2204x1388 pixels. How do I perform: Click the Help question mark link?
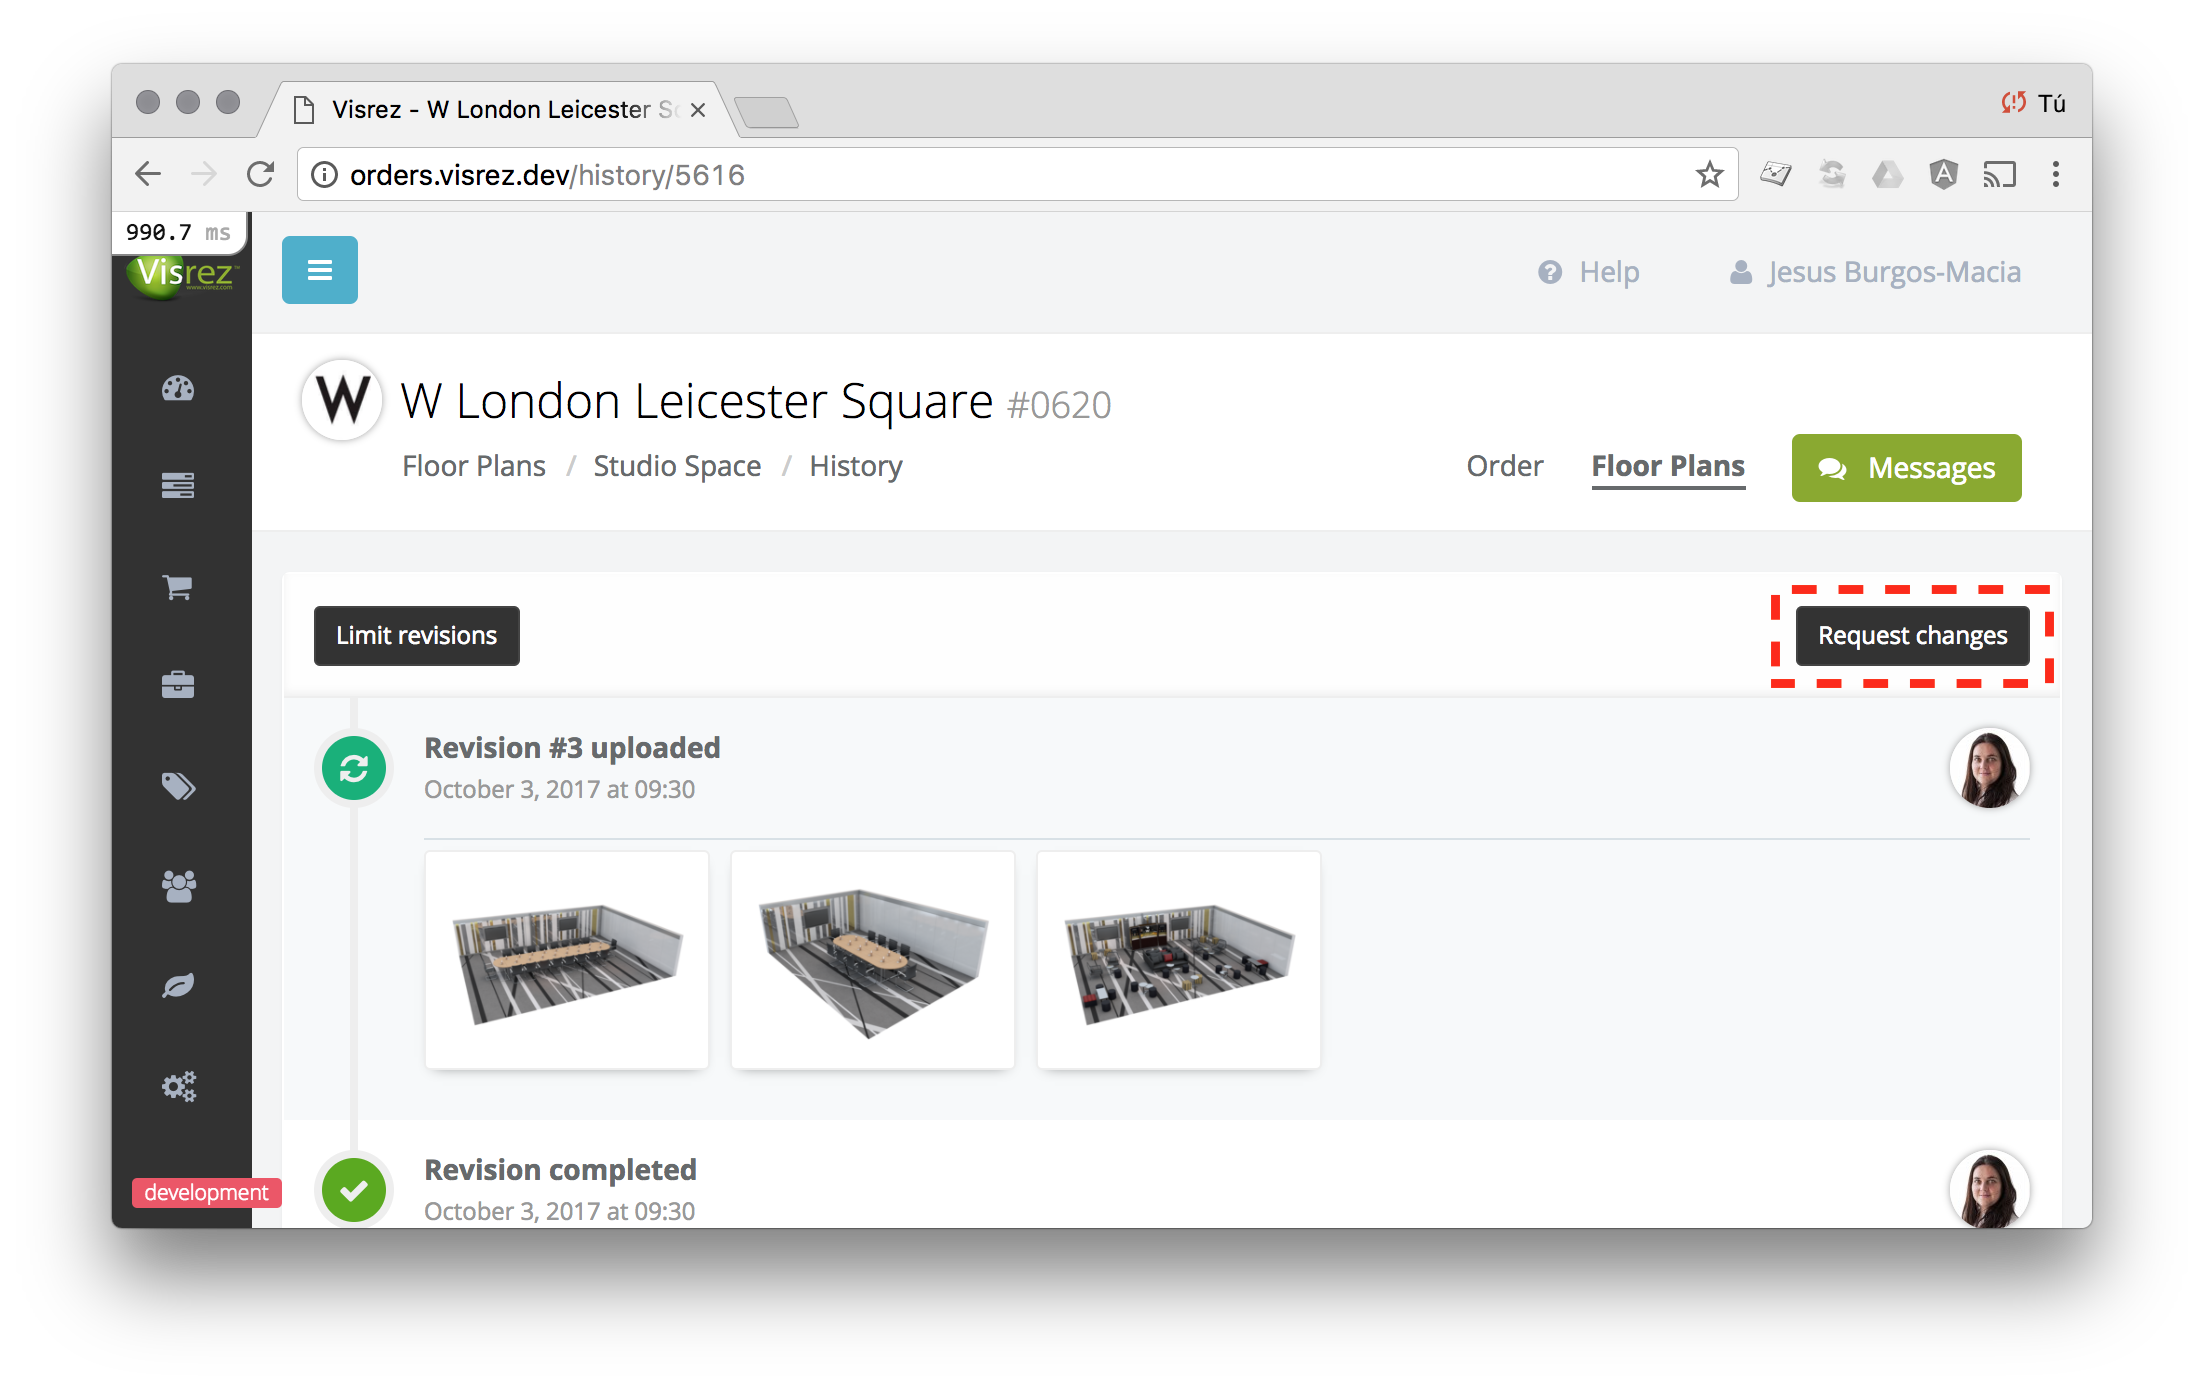tap(1589, 272)
